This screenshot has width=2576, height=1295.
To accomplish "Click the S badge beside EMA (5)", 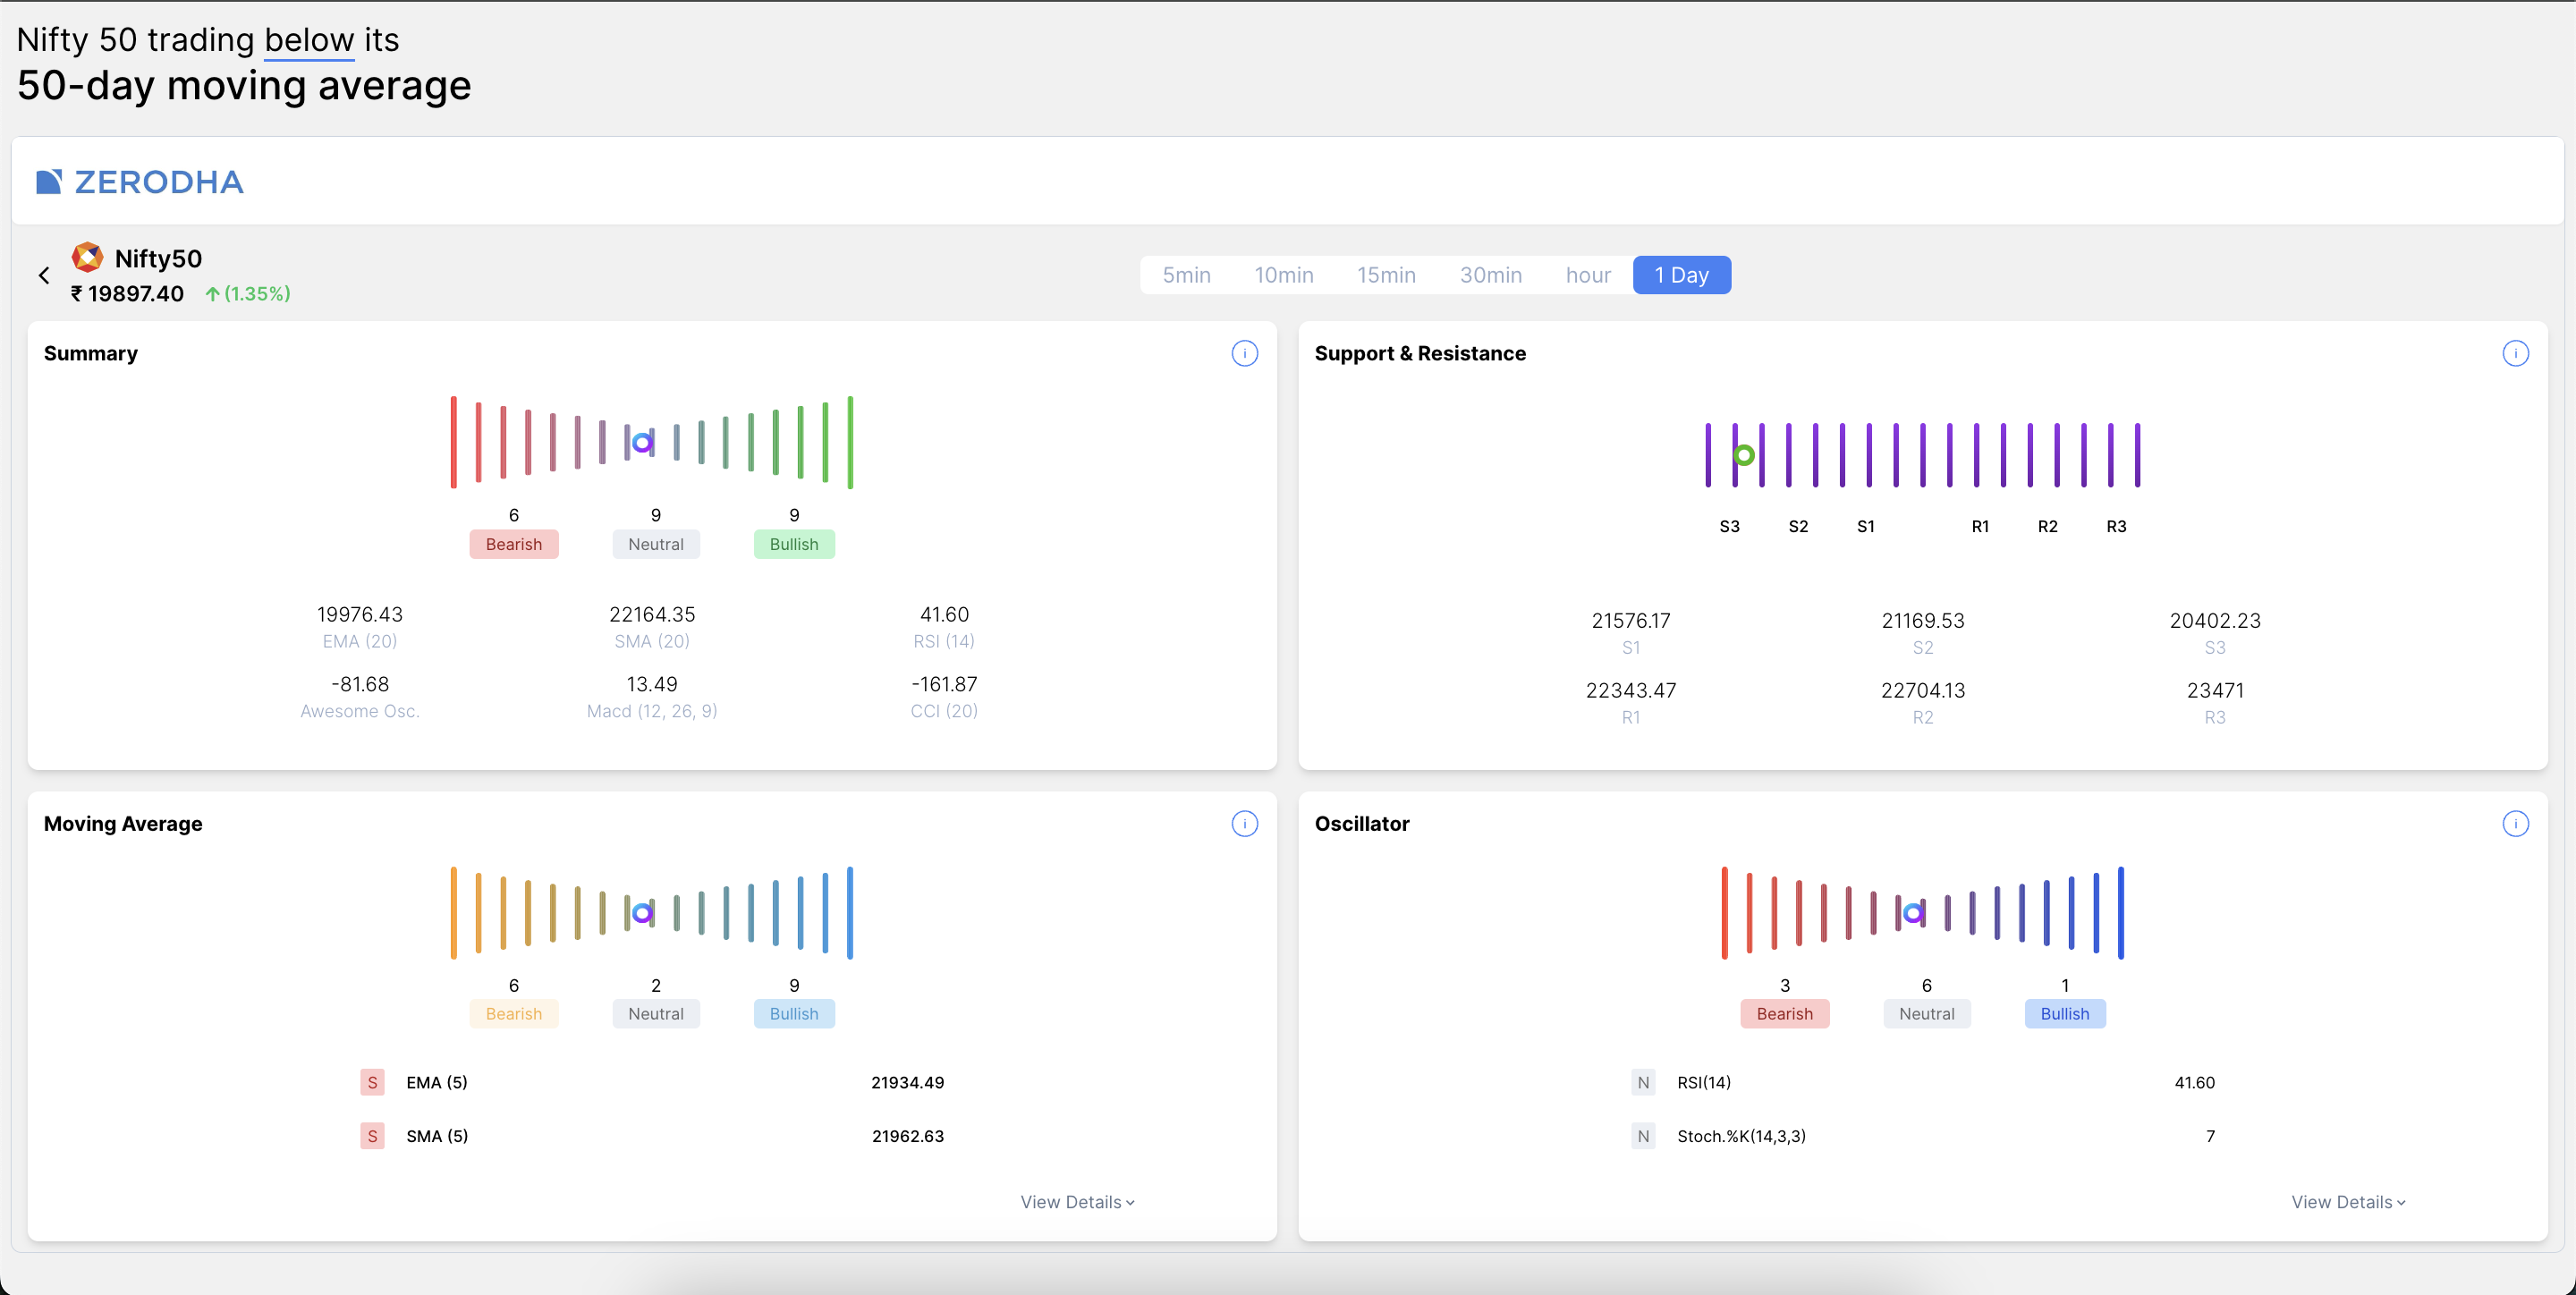I will click(x=372, y=1082).
